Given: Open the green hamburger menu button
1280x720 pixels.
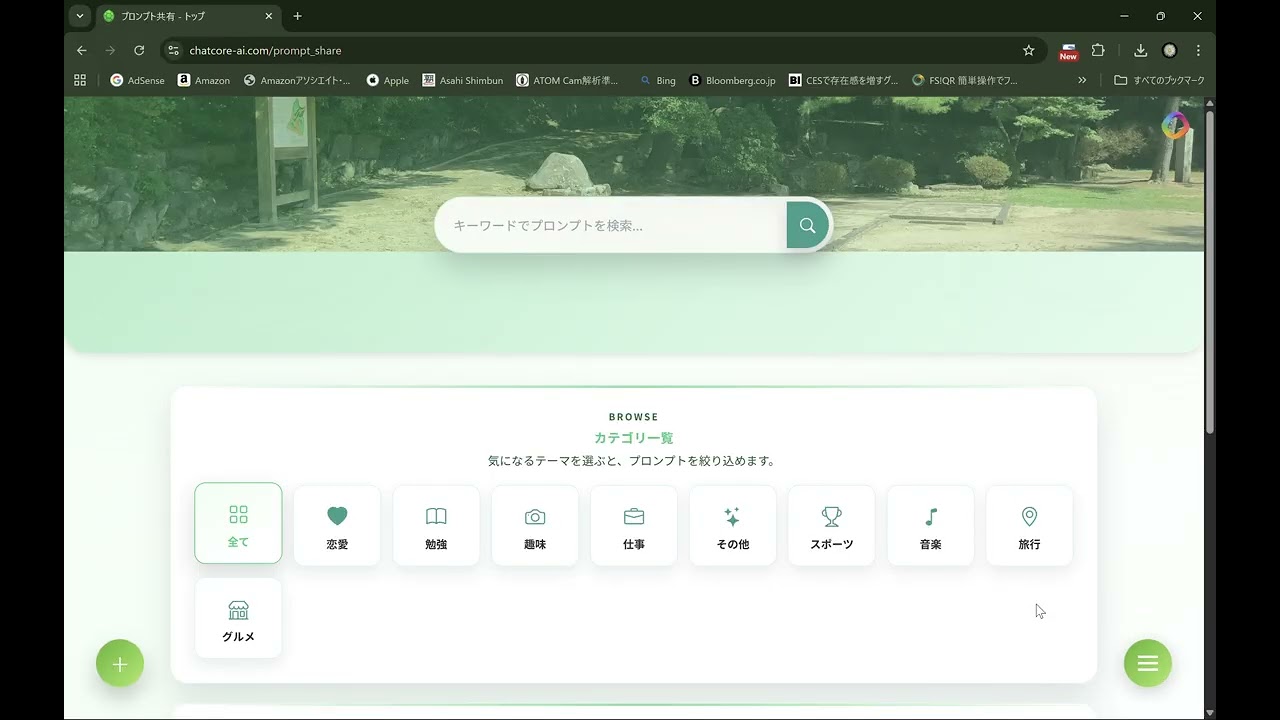Looking at the screenshot, I should click(x=1147, y=663).
